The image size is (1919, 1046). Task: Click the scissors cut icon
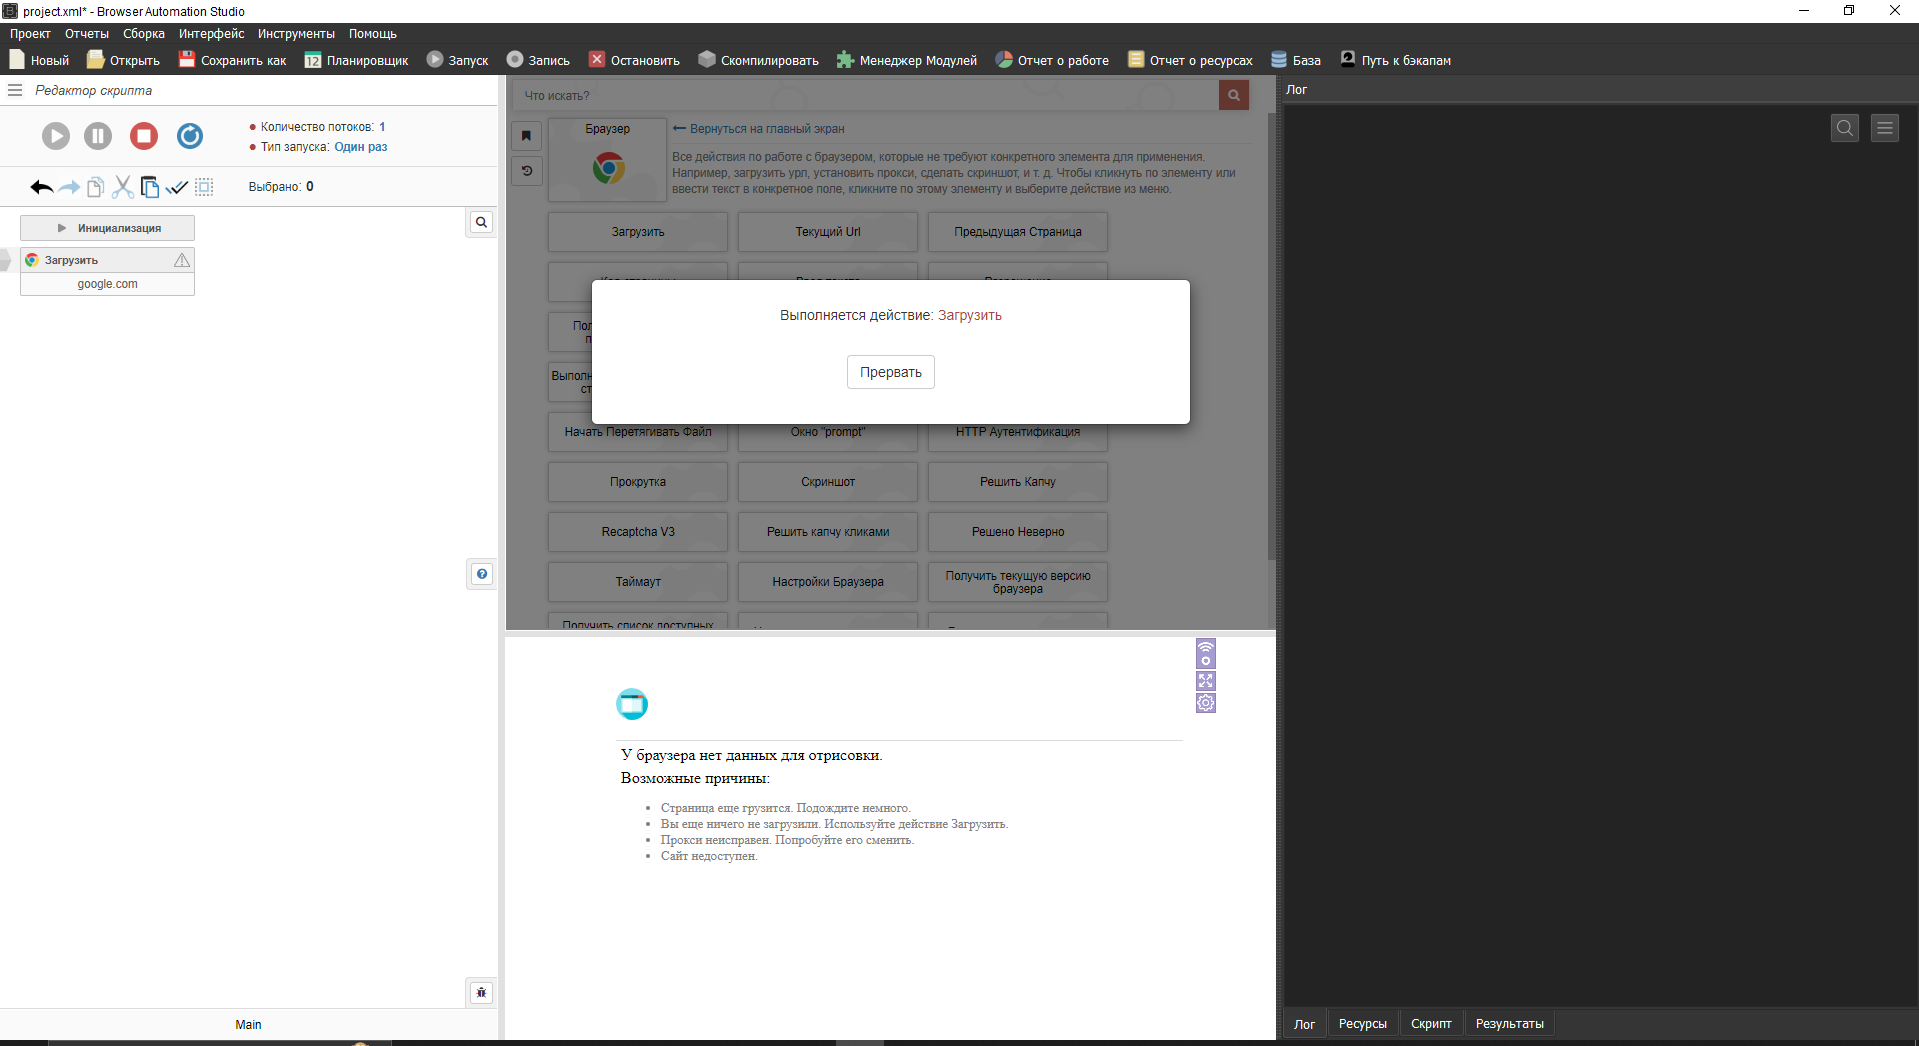coord(123,187)
